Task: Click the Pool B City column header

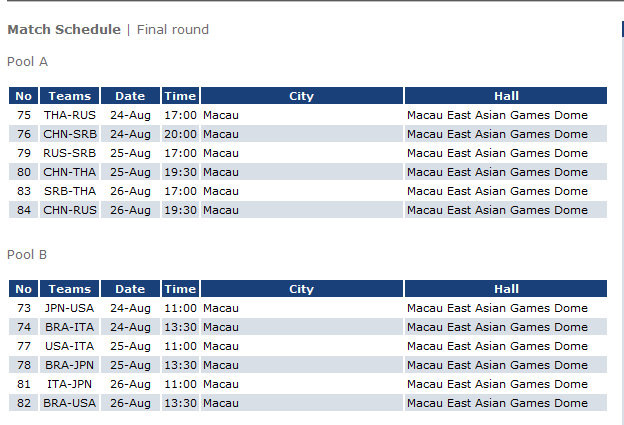Action: point(301,289)
